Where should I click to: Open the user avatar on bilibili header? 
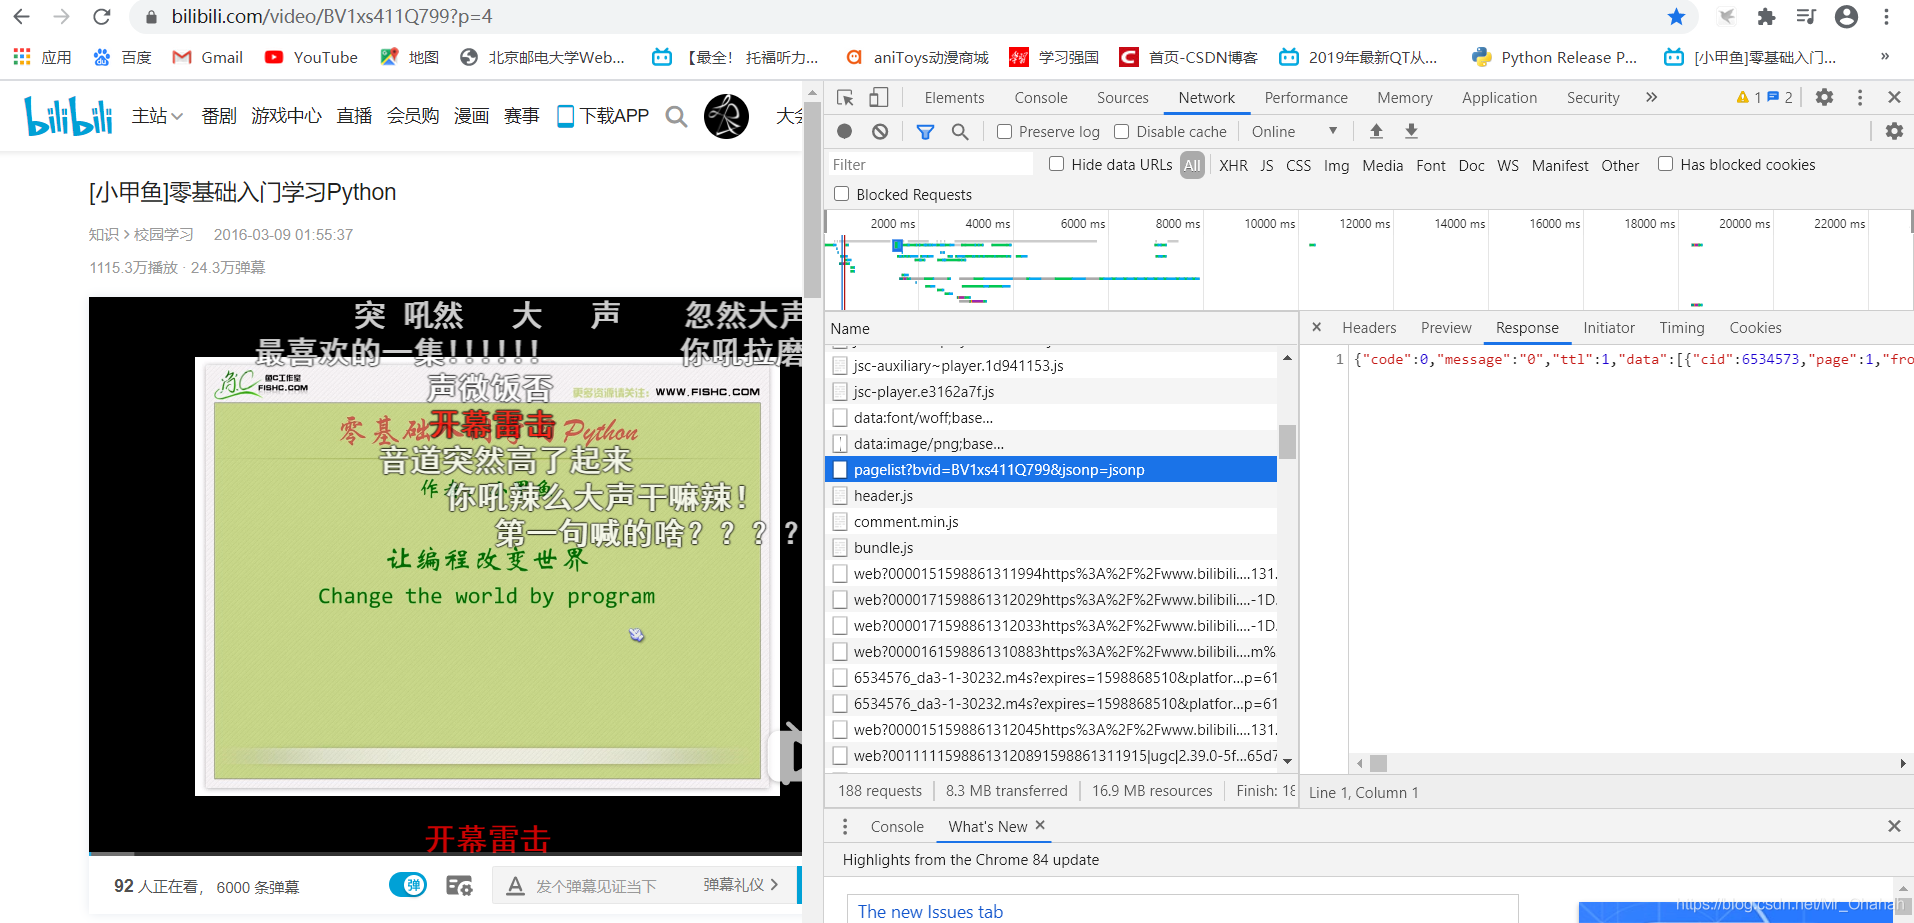click(x=726, y=116)
